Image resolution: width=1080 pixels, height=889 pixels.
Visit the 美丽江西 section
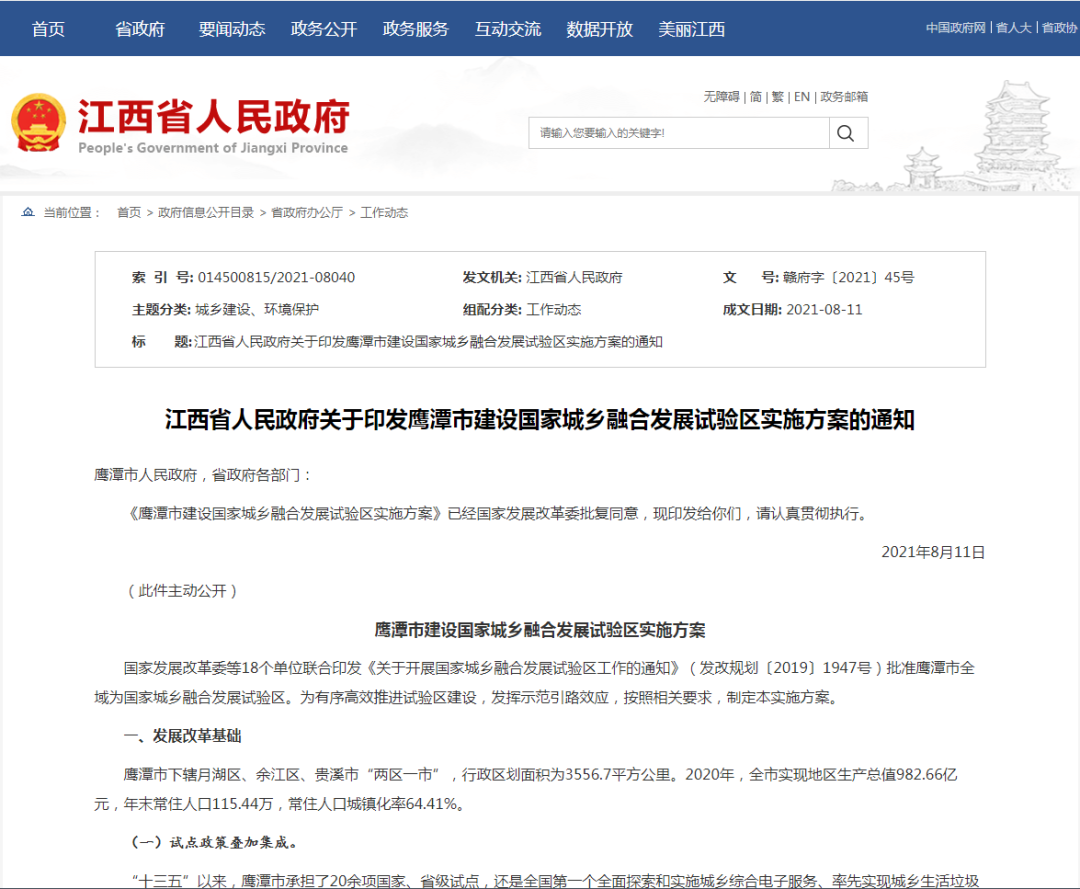[x=692, y=30]
